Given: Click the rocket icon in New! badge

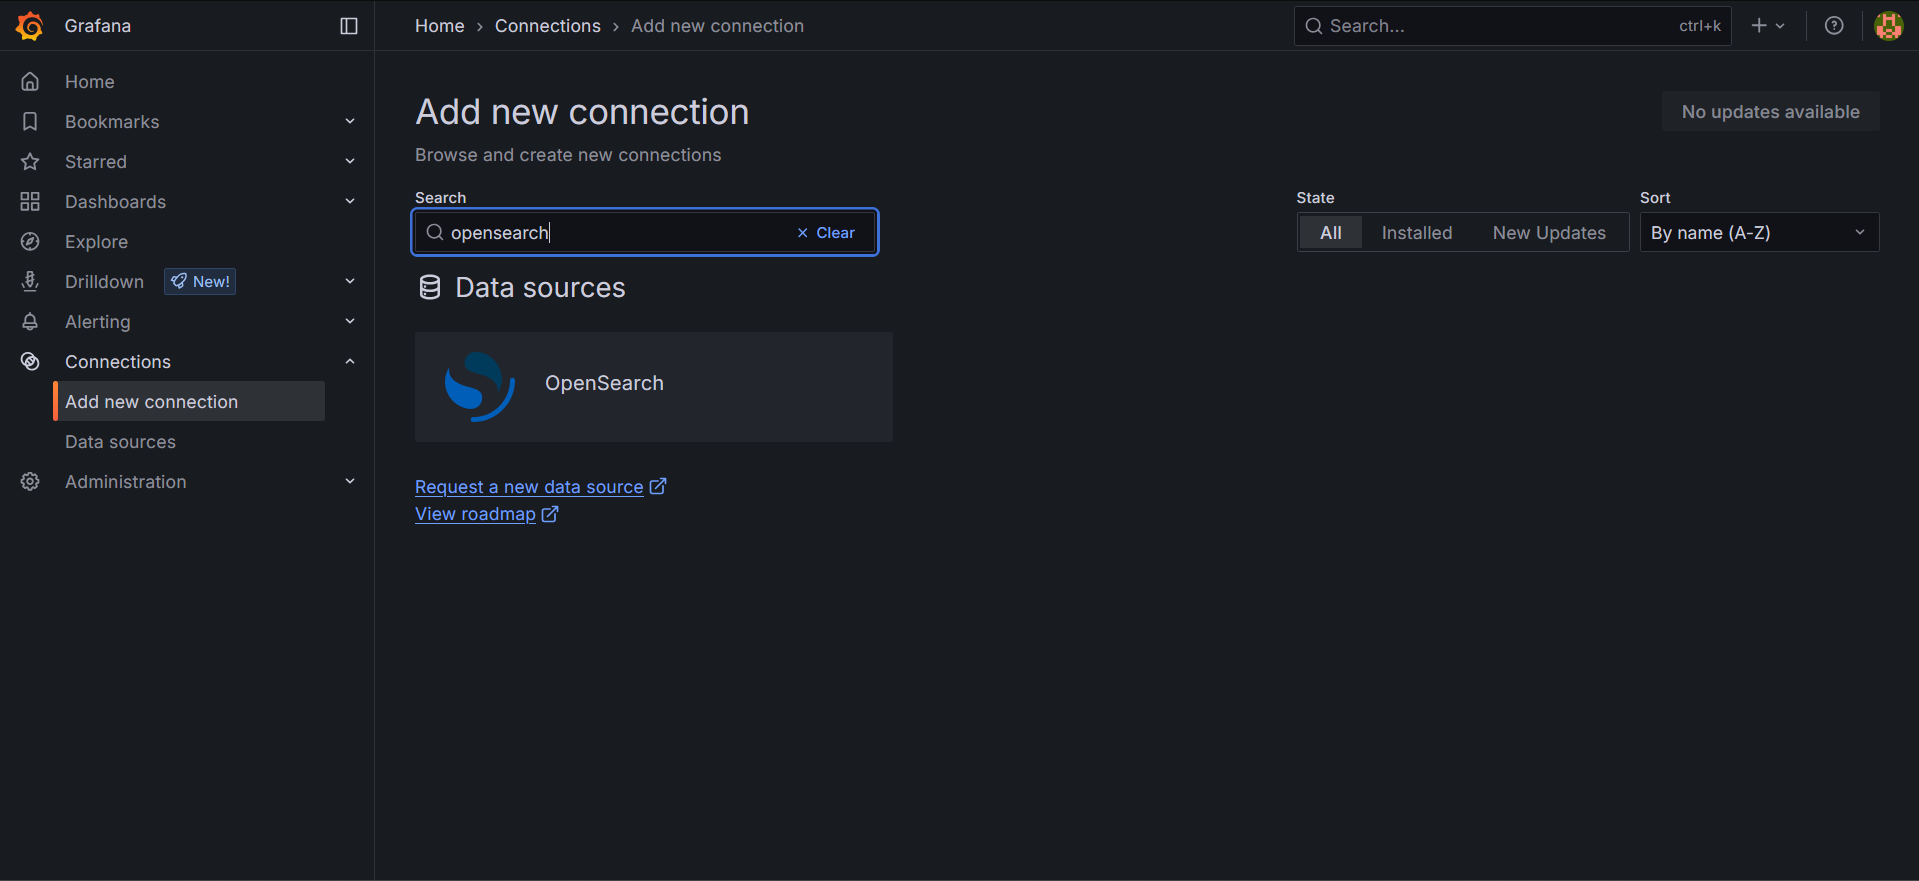Looking at the screenshot, I should pos(179,282).
